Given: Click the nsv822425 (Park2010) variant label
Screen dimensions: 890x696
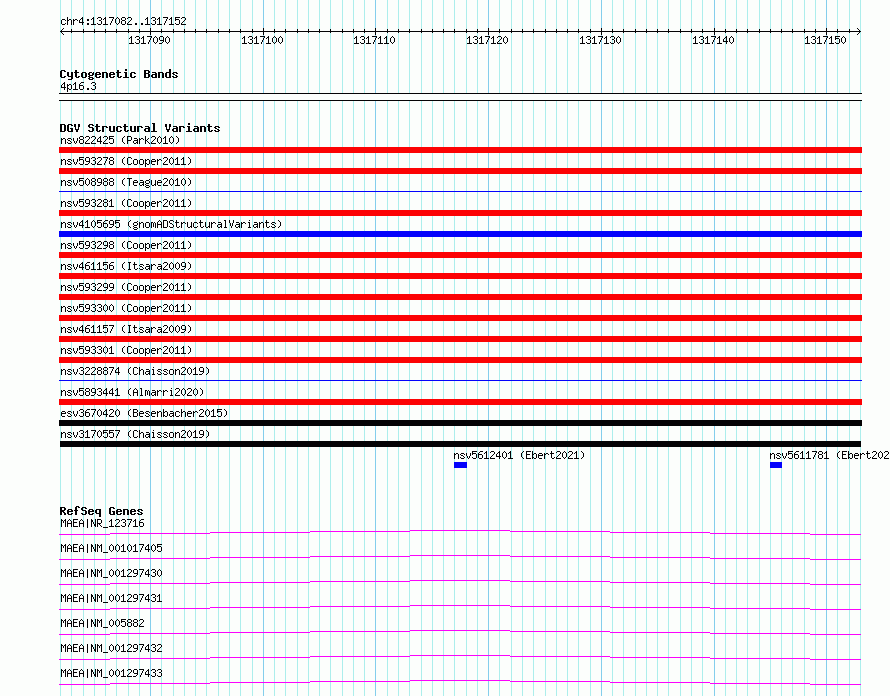Looking at the screenshot, I should (x=120, y=140).
